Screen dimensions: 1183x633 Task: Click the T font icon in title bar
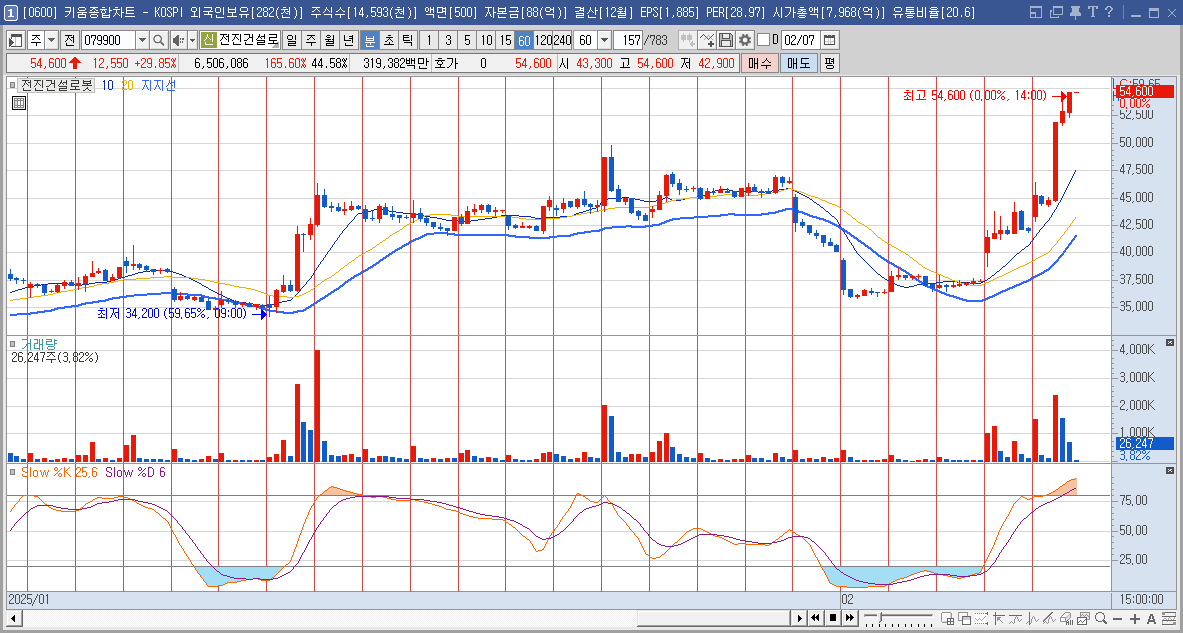[x=1092, y=12]
